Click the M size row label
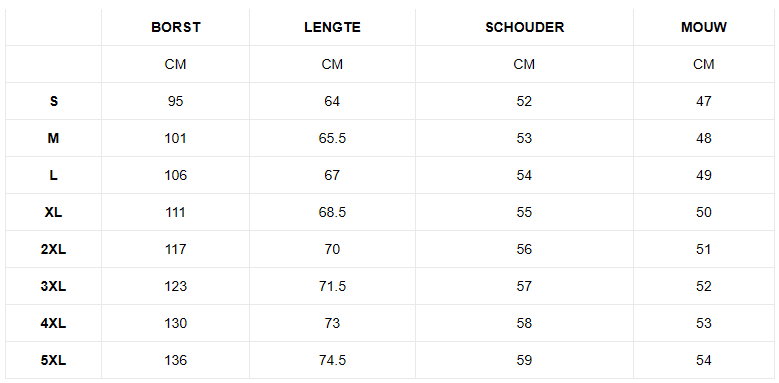779x383 pixels. [53, 138]
